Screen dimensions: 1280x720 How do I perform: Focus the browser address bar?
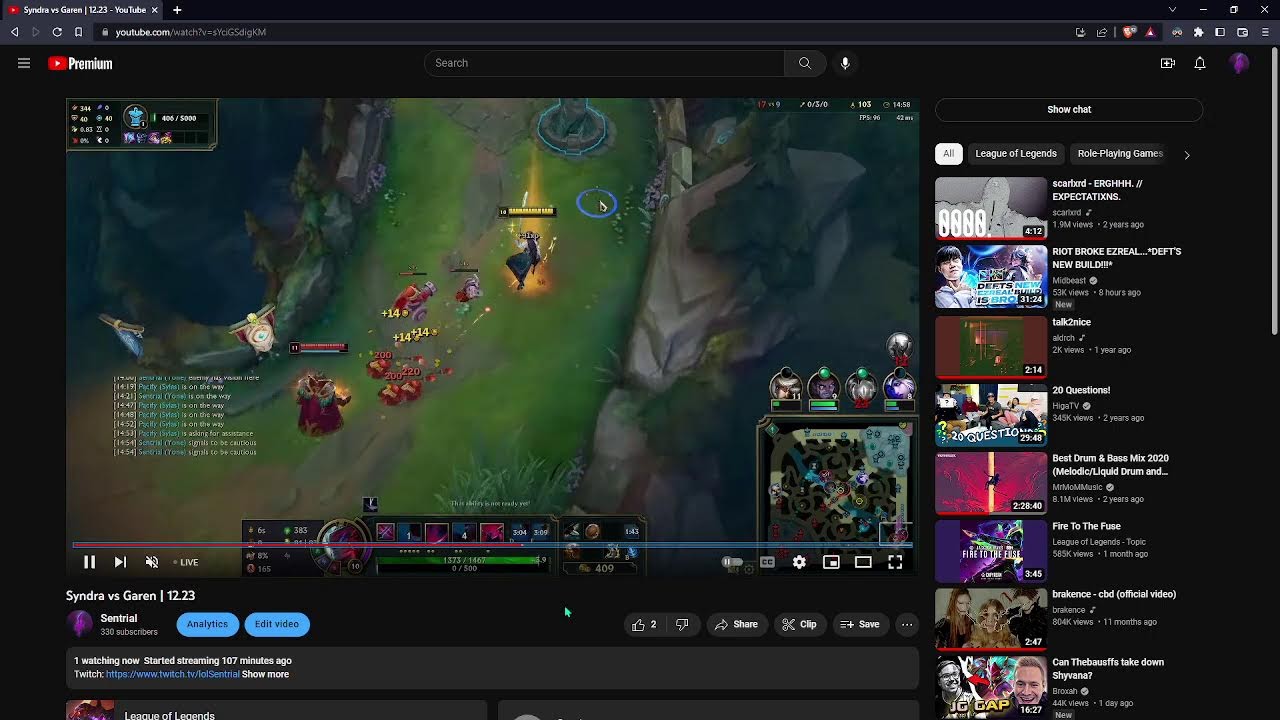pyautogui.click(x=580, y=32)
